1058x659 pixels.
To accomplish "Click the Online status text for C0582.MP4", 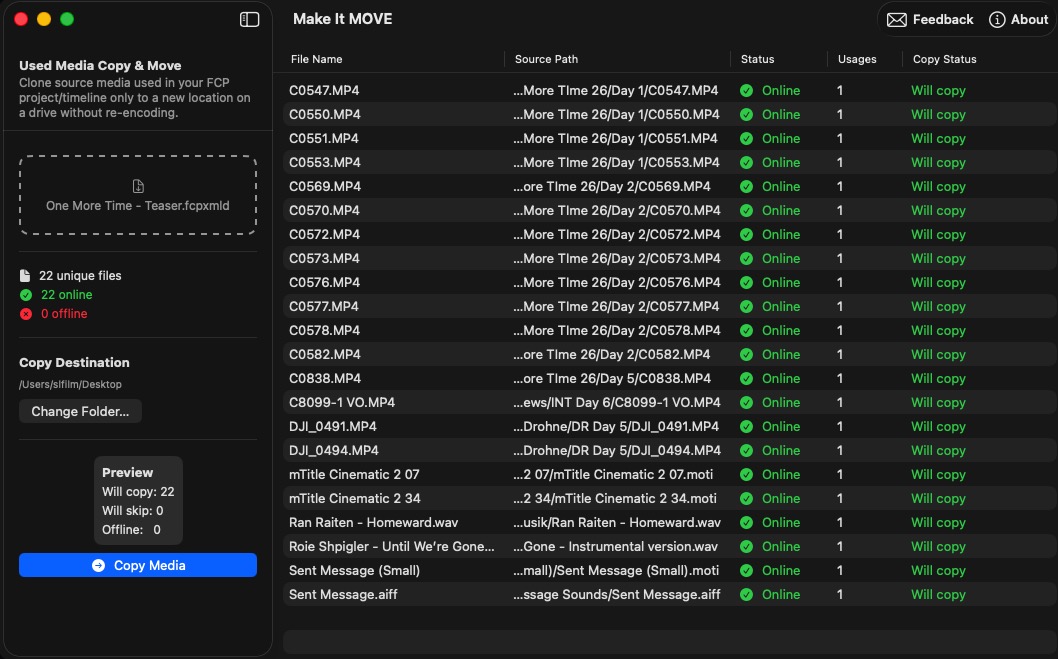I will point(781,354).
